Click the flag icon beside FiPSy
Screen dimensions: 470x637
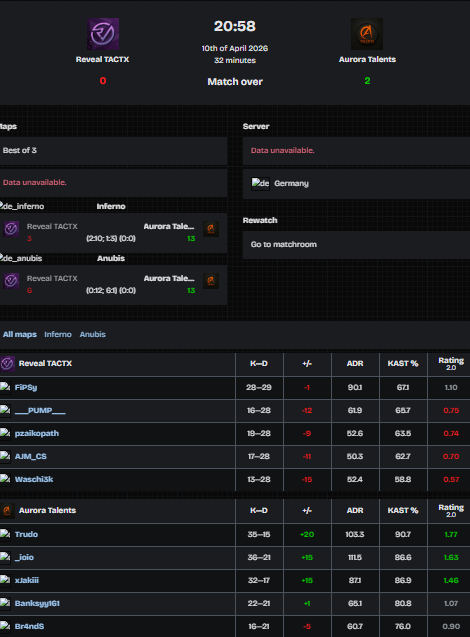click(x=5, y=387)
